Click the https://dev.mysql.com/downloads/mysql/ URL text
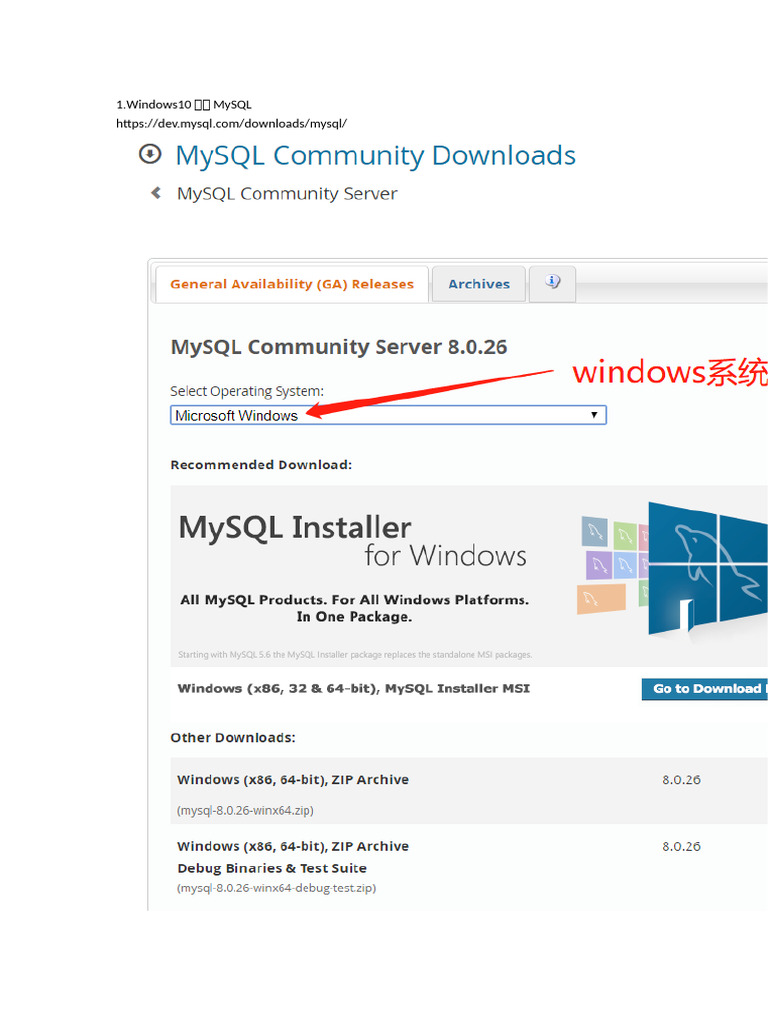This screenshot has height=1024, width=768. point(231,123)
